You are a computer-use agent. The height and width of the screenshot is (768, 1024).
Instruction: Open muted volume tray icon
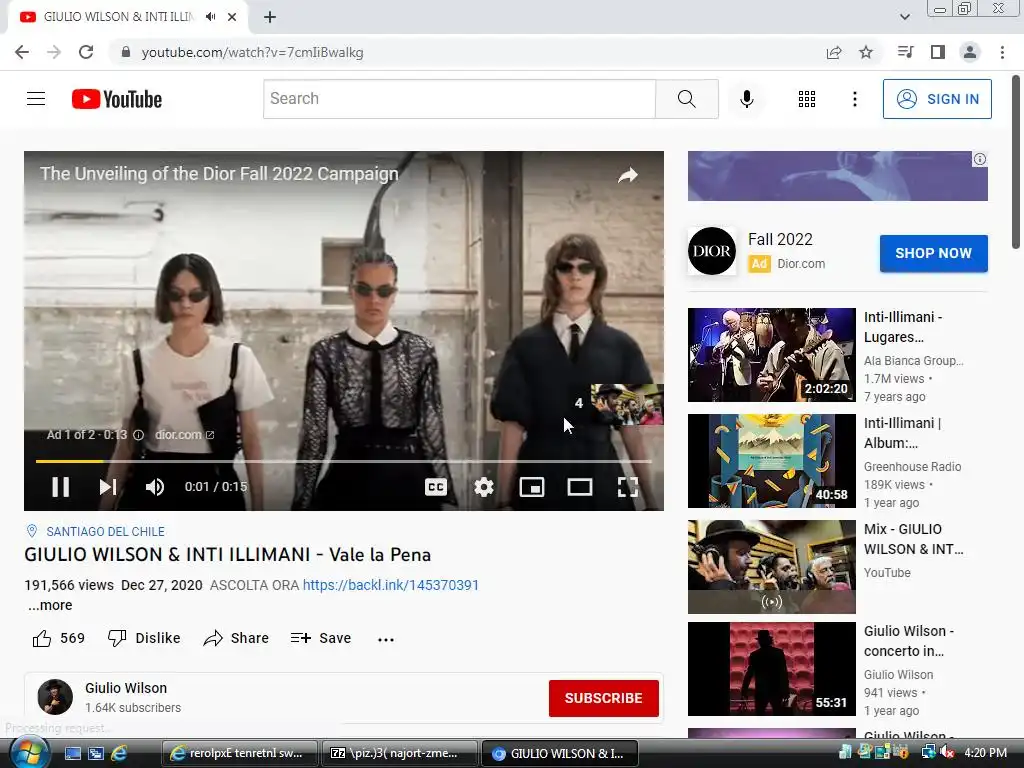coord(948,753)
